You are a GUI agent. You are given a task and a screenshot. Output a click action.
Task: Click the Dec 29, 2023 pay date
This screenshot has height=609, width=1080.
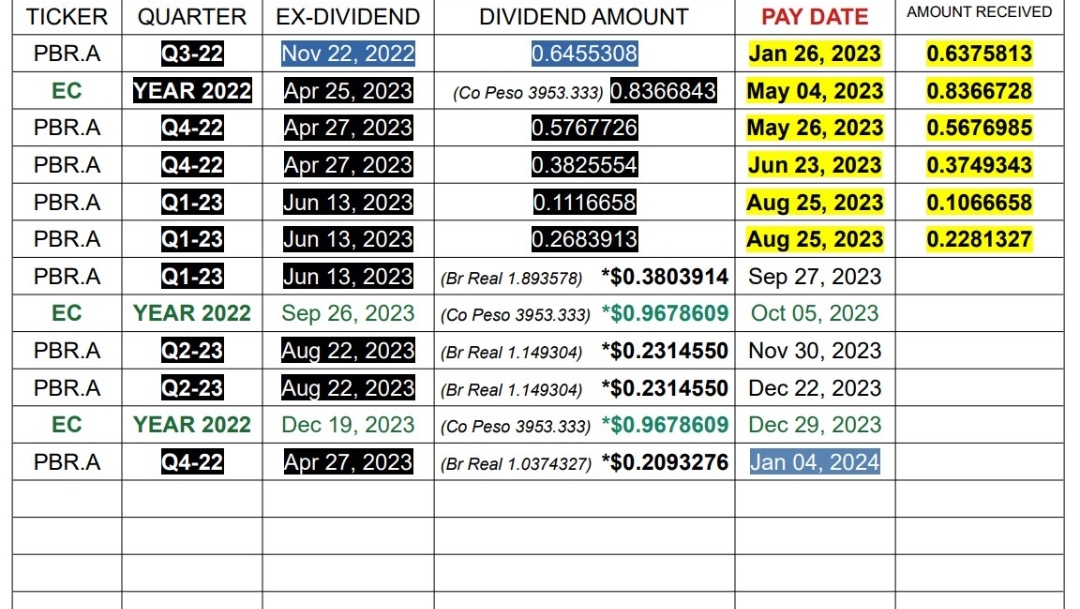815,424
